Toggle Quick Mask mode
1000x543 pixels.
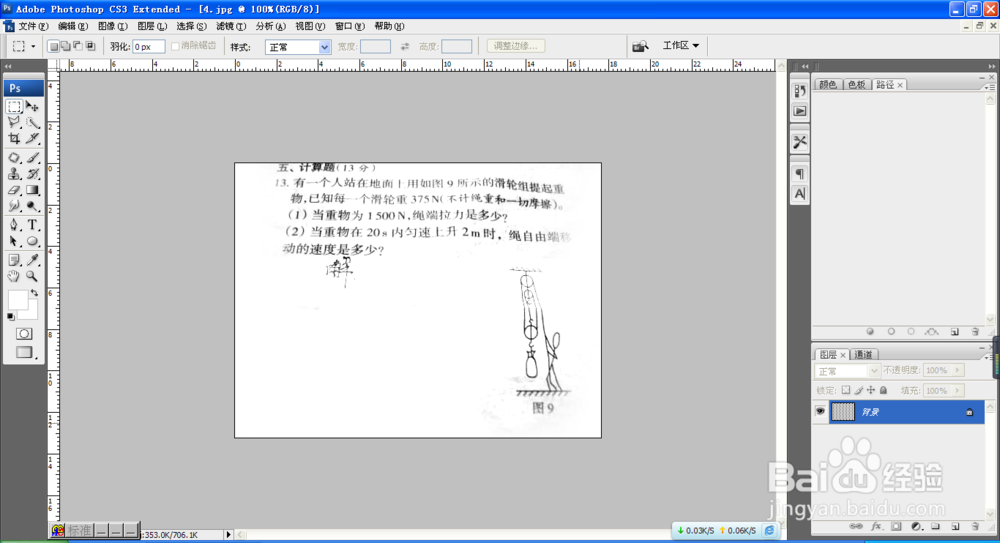tap(24, 334)
